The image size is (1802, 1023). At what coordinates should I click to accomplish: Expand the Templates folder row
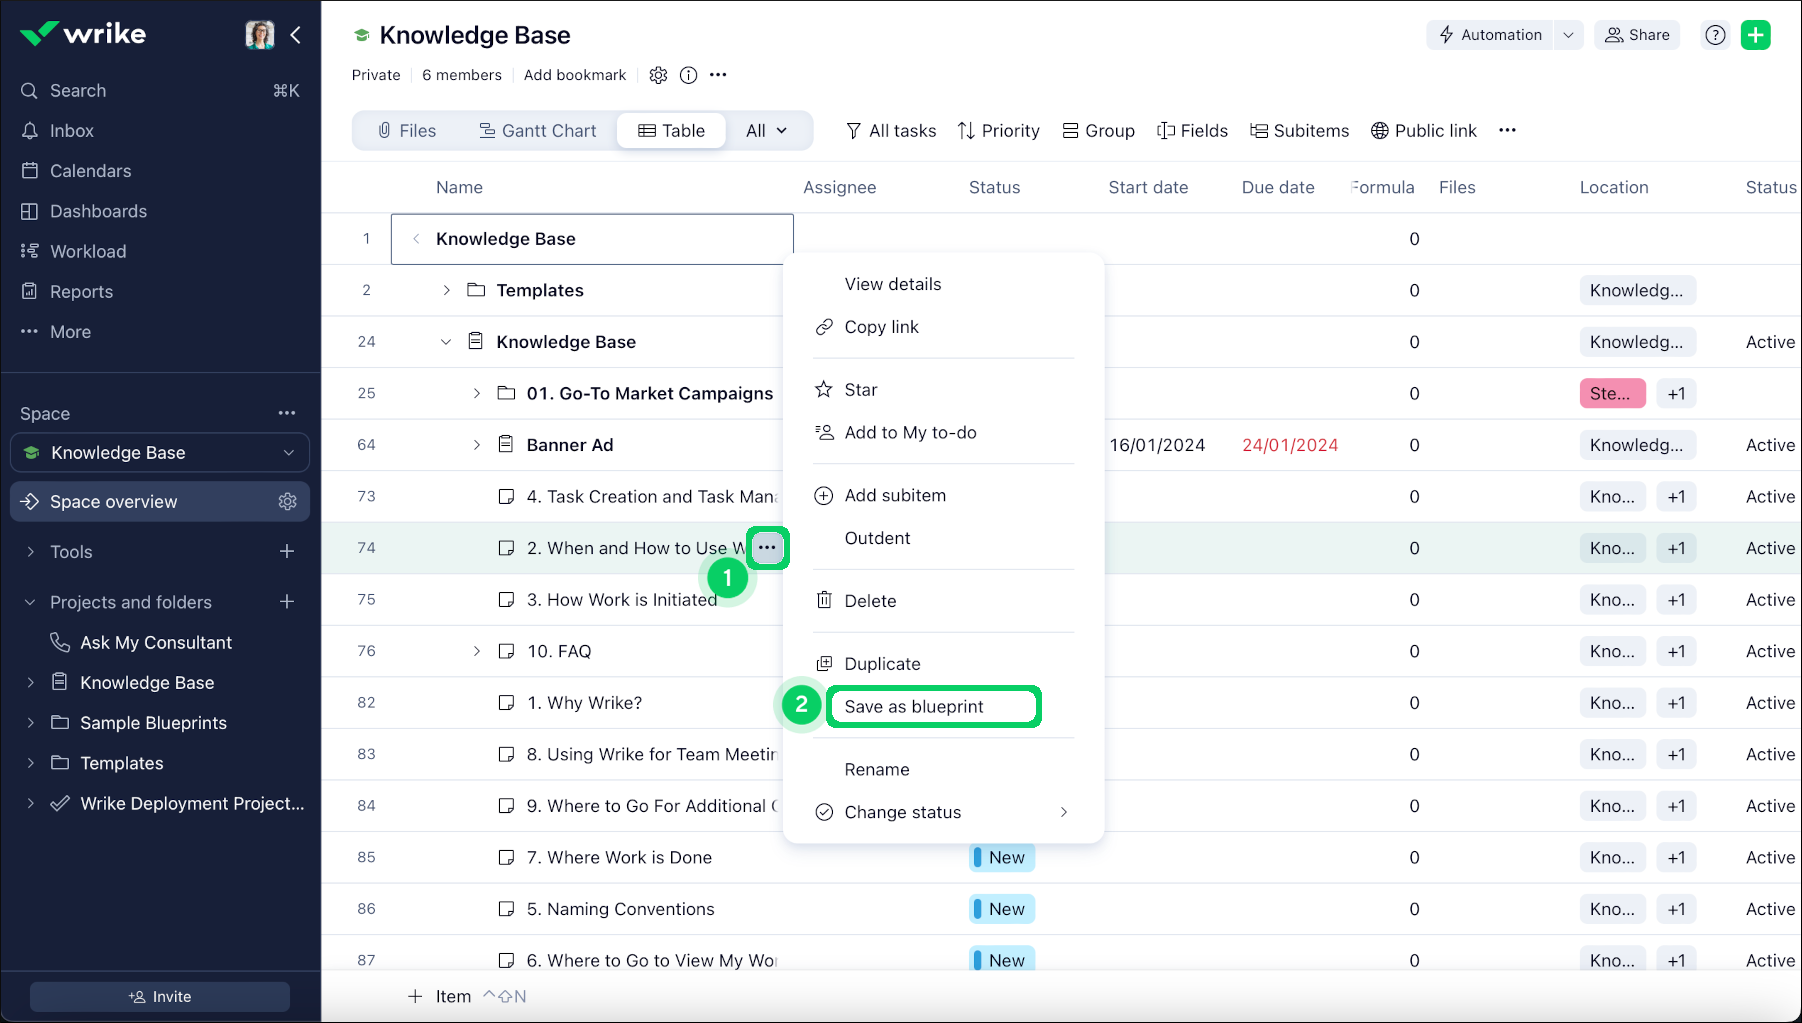click(x=446, y=291)
